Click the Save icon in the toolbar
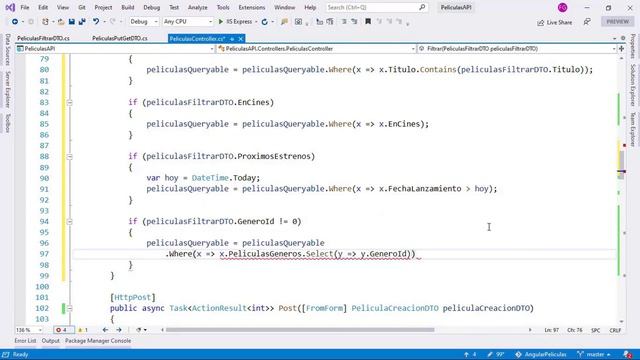The height and width of the screenshot is (360, 640). pos(71,22)
